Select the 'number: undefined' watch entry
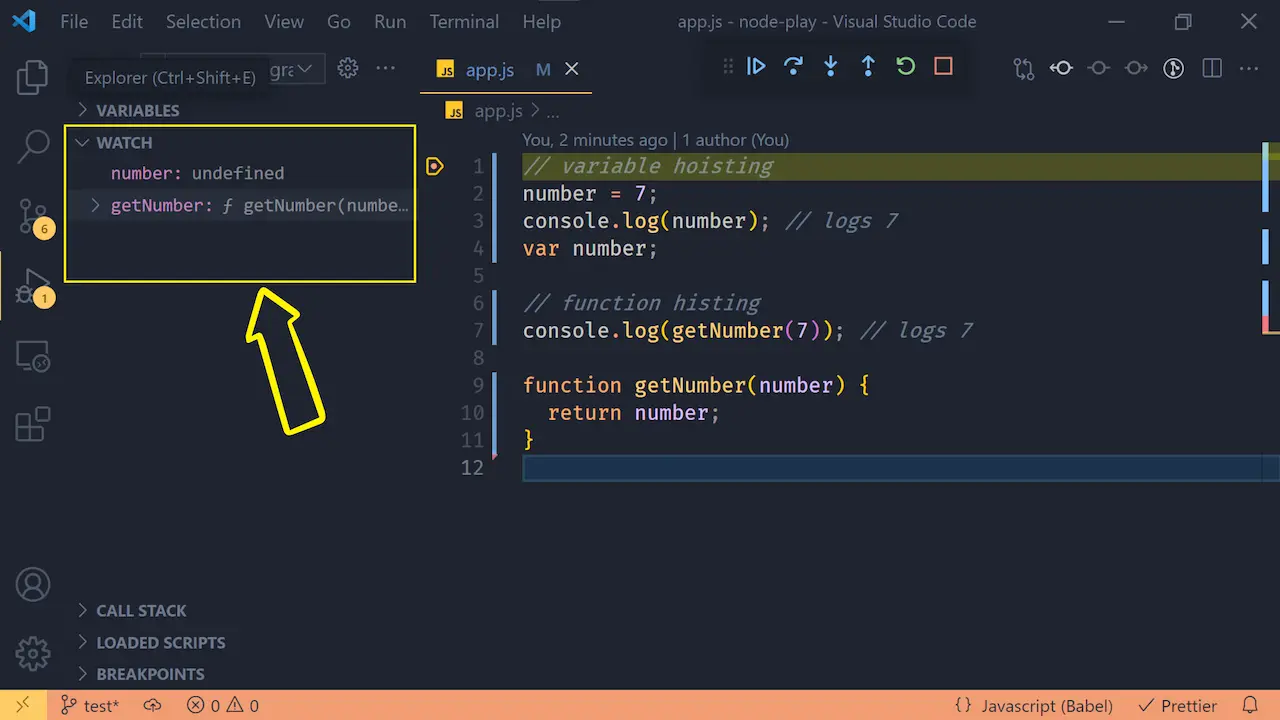Image resolution: width=1280 pixels, height=720 pixels. [240, 173]
